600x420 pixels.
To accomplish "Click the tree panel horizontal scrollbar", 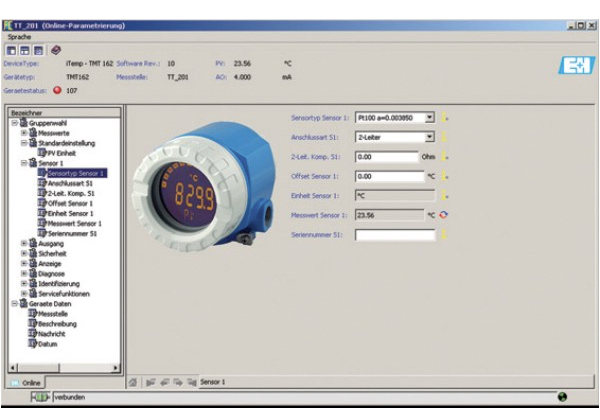I will pos(65,368).
